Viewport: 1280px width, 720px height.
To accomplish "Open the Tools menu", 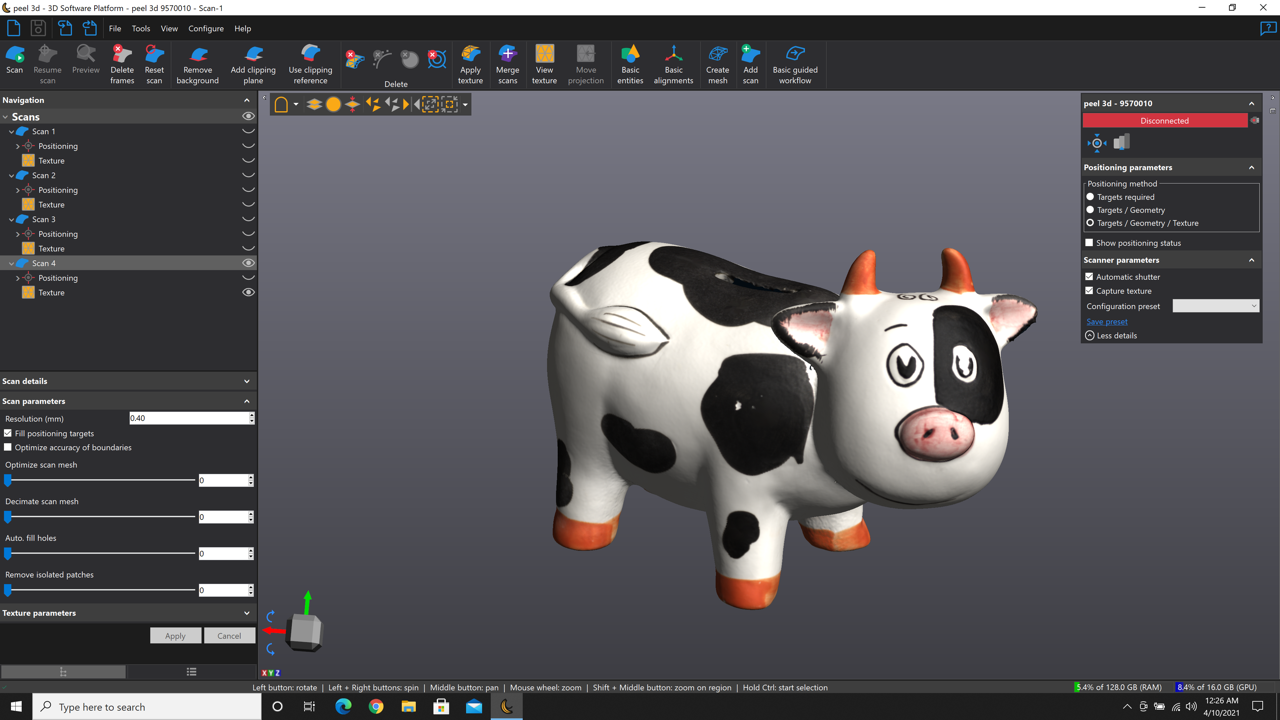I will [140, 29].
